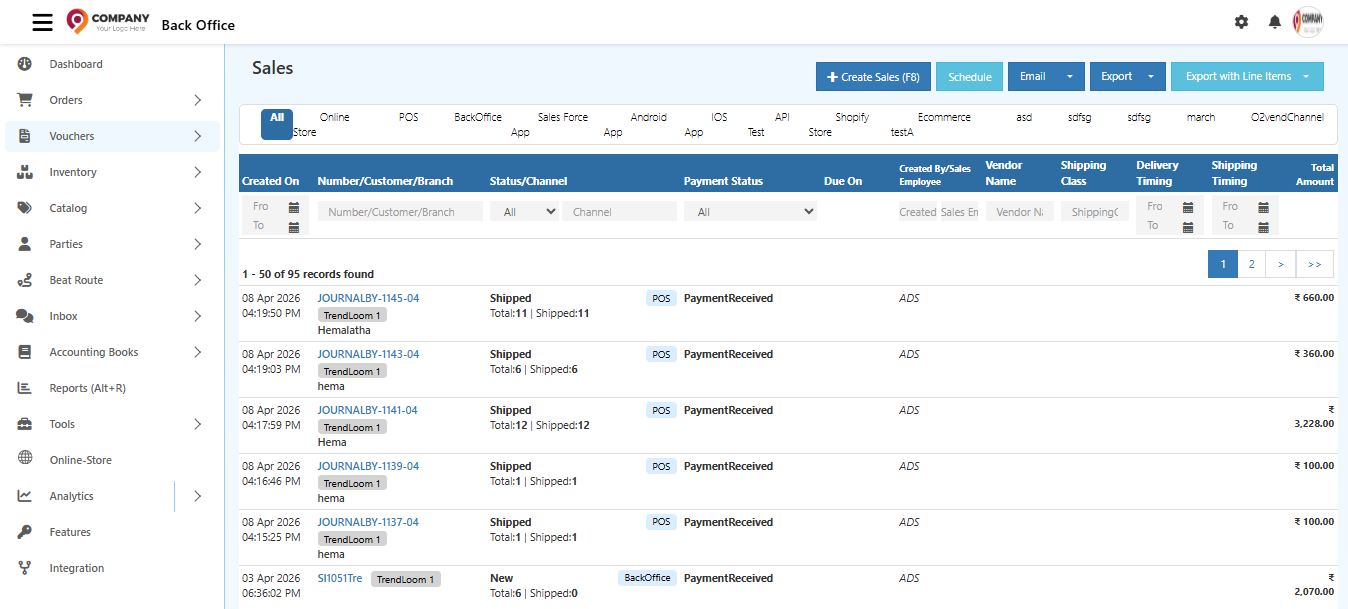The height and width of the screenshot is (609, 1348).
Task: Switch to the POS channel tab
Action: point(408,117)
